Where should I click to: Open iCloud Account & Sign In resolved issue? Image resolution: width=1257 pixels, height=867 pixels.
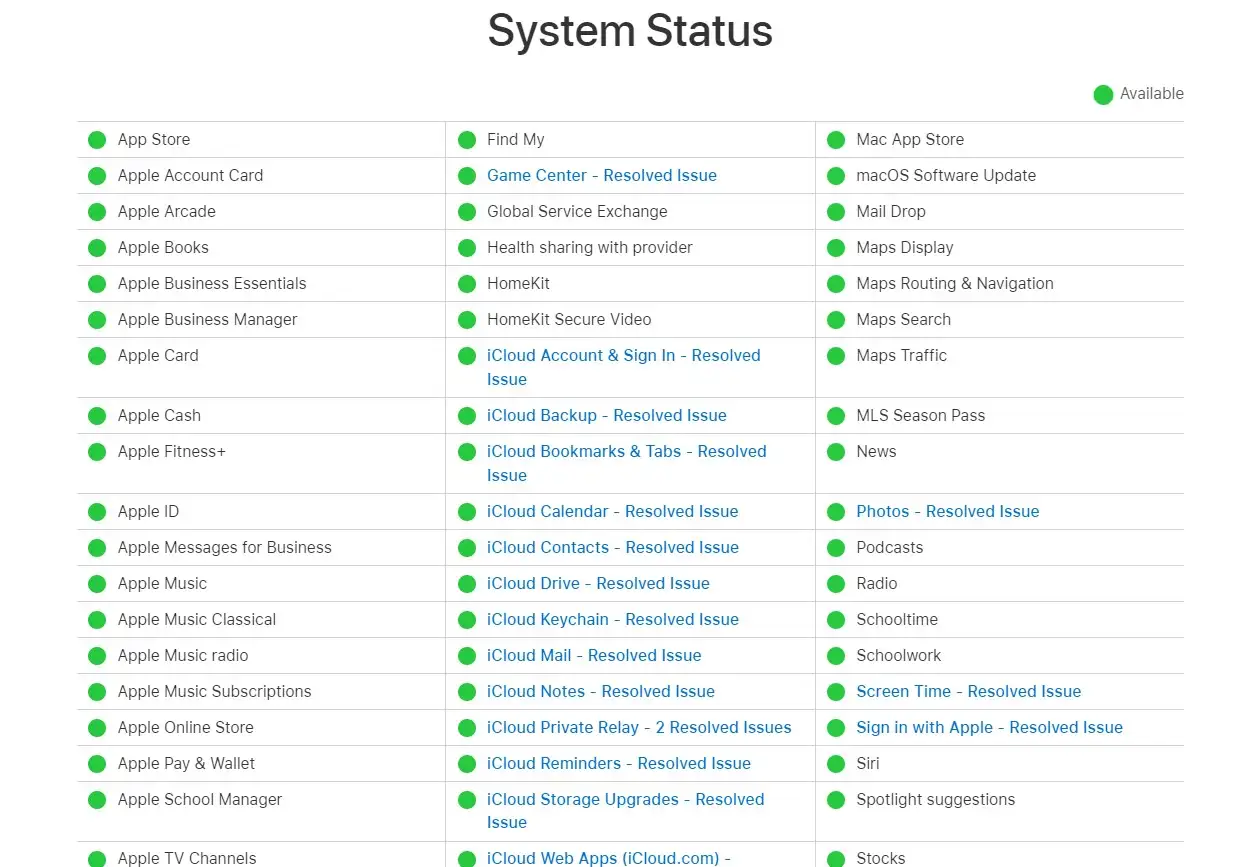click(624, 367)
